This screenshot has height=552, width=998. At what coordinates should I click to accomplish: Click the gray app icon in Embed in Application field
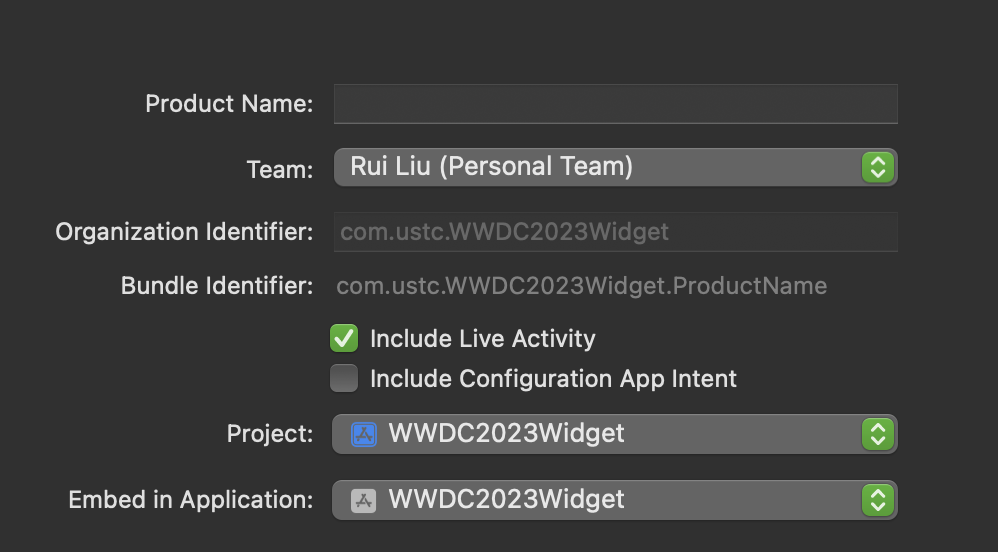[x=364, y=500]
